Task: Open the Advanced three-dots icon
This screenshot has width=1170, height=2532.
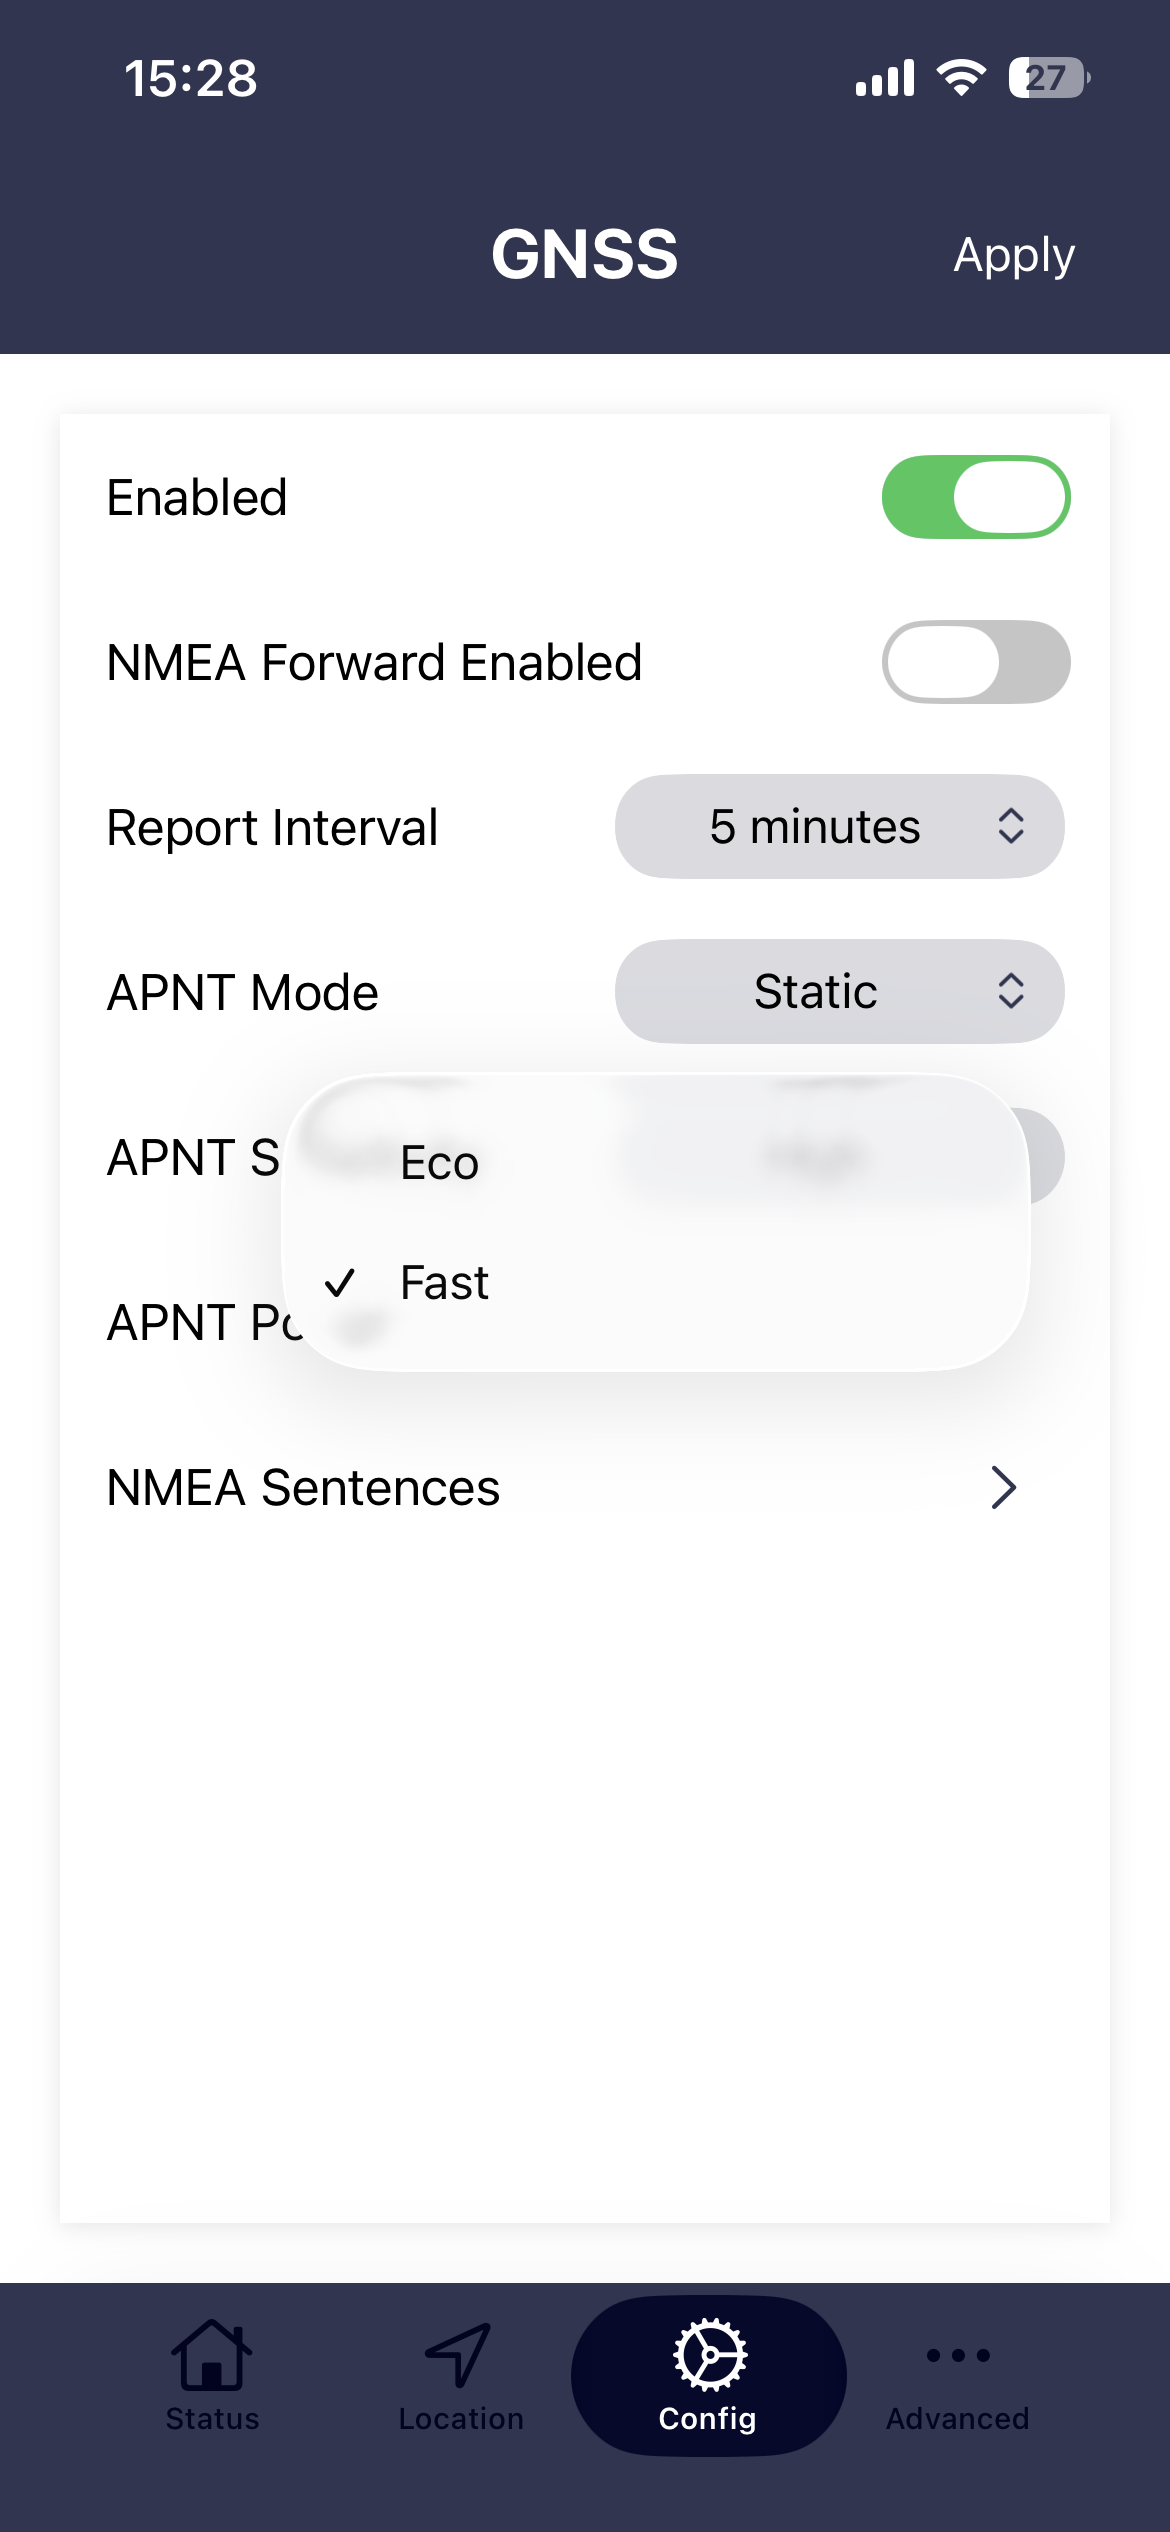Action: point(957,2355)
